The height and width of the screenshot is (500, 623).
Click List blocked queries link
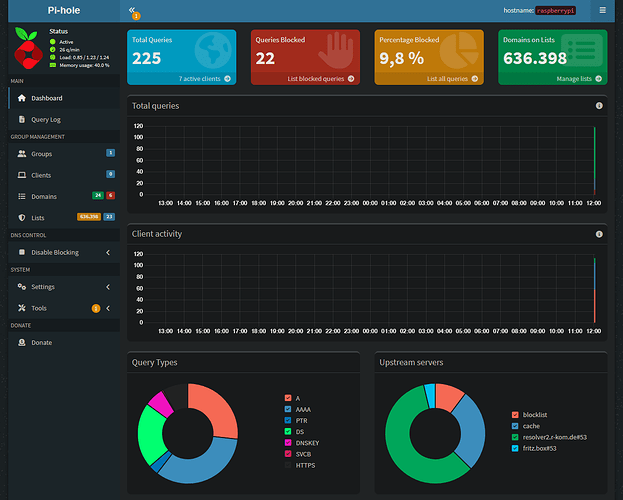tap(316, 79)
